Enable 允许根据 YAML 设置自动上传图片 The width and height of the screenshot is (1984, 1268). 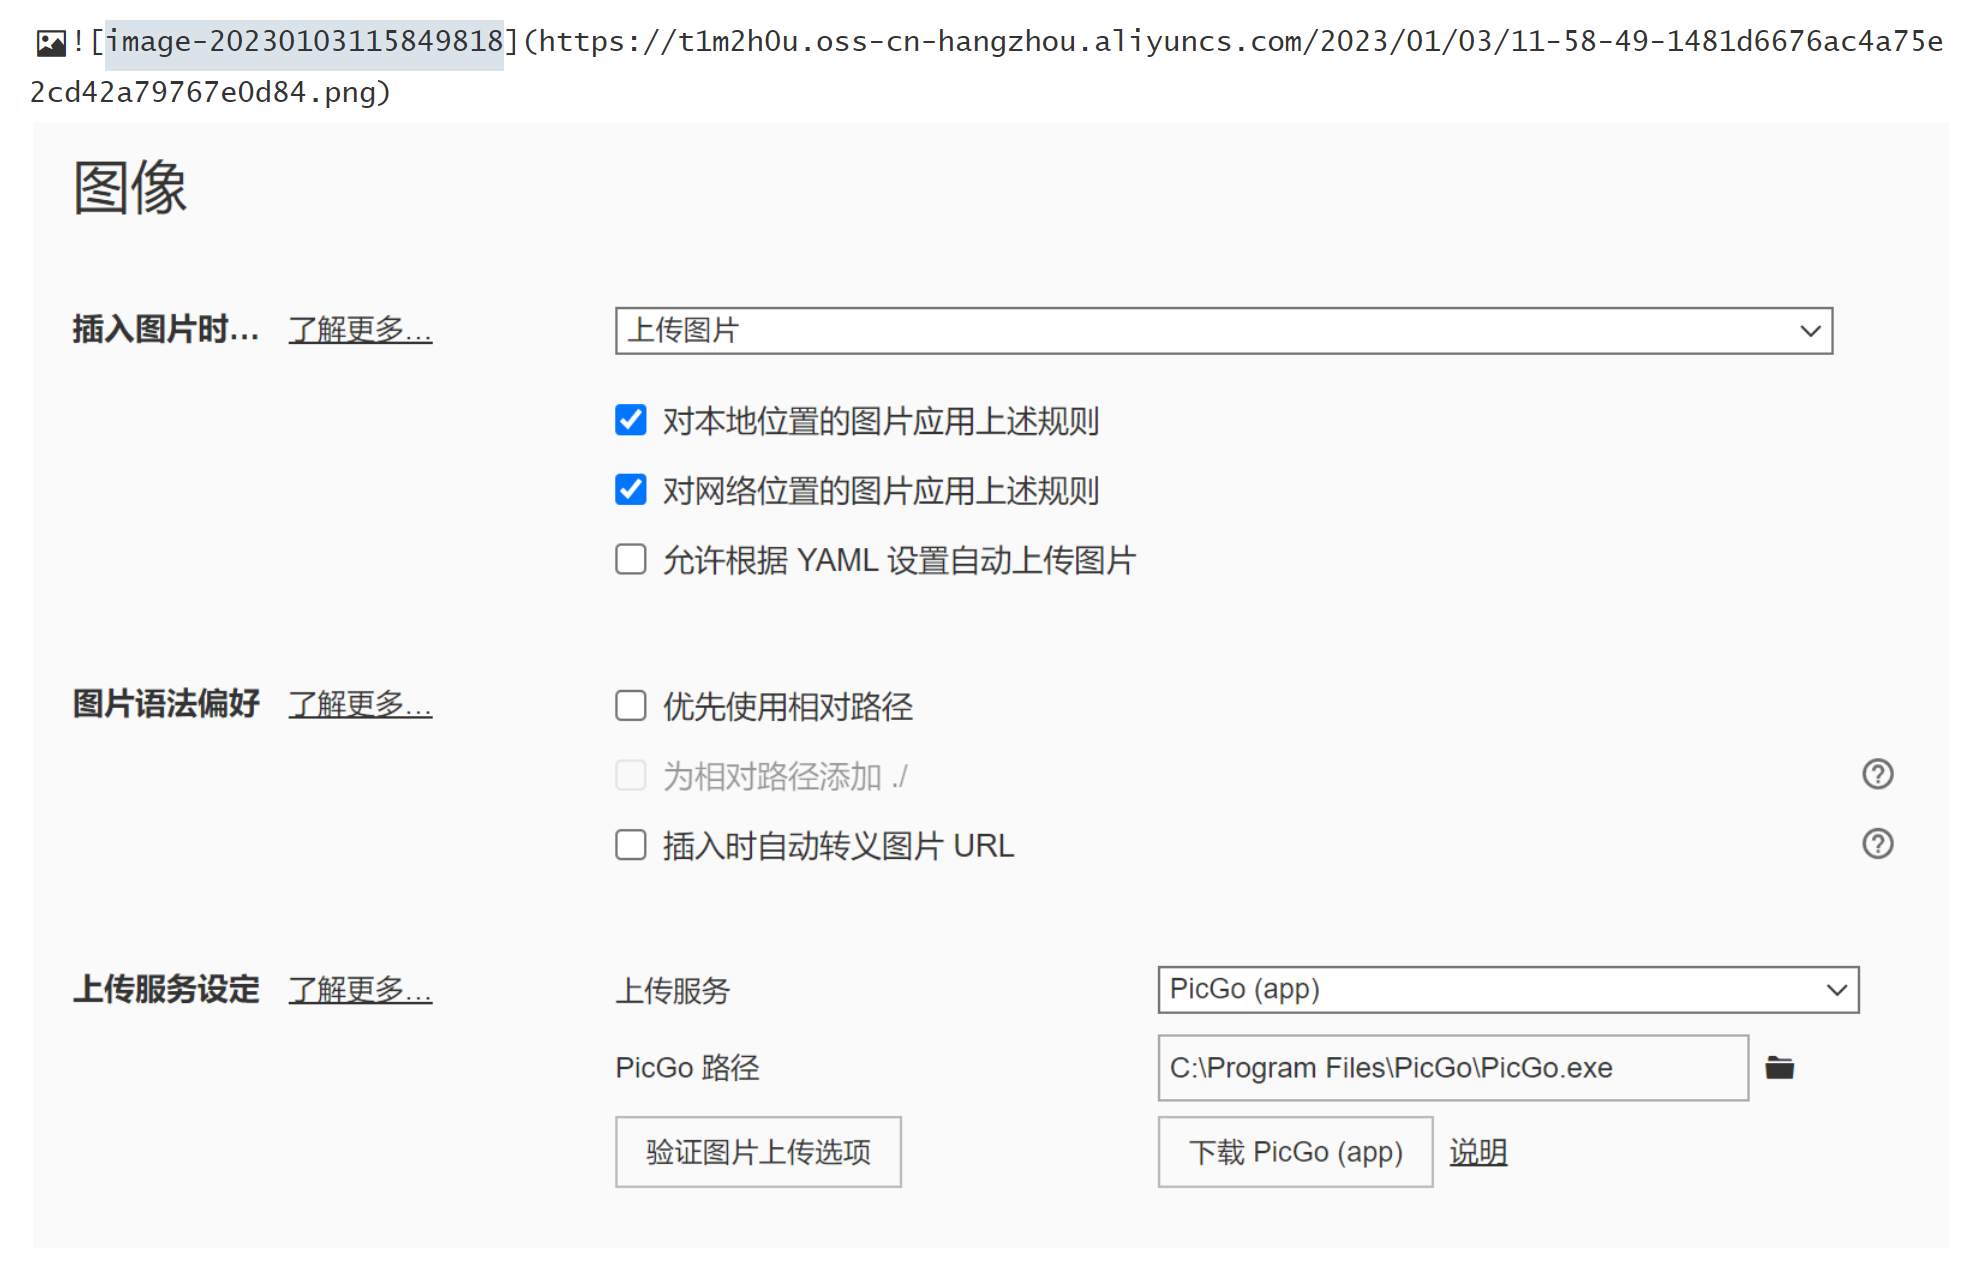click(x=631, y=559)
